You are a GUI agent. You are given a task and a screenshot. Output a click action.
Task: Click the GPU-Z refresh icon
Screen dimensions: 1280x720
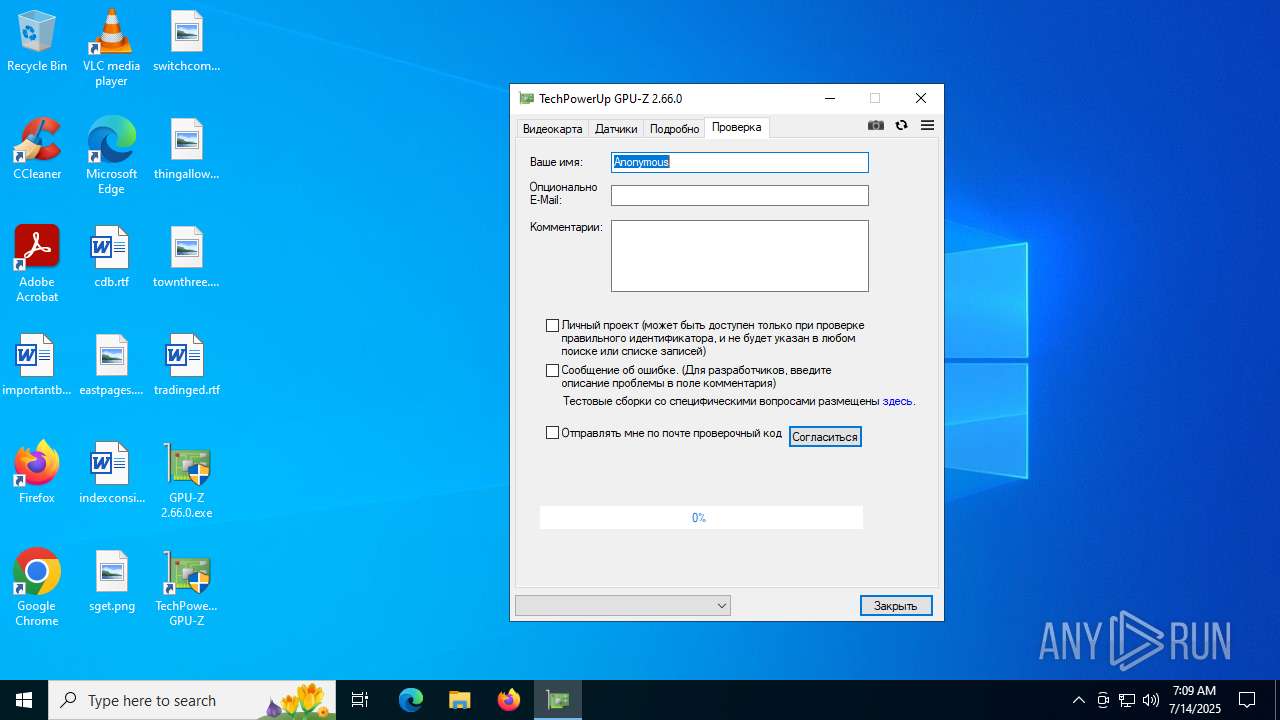tap(901, 126)
